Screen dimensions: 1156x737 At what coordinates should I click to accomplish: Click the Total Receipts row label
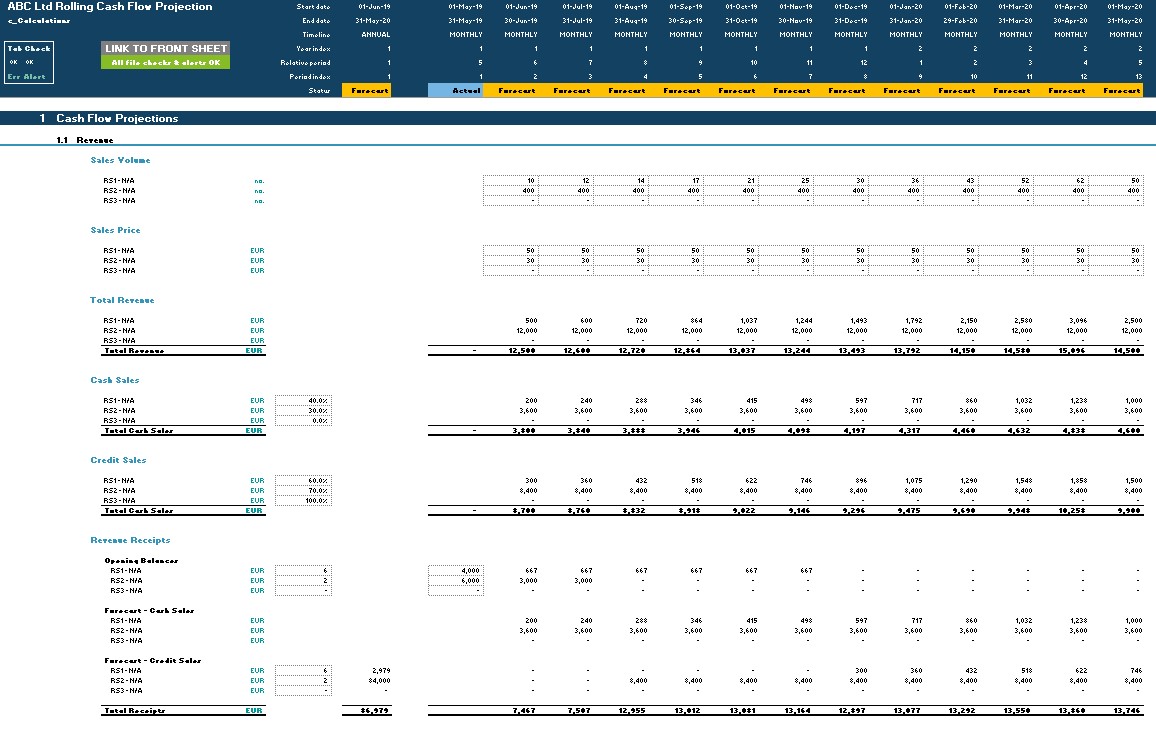pyautogui.click(x=134, y=711)
